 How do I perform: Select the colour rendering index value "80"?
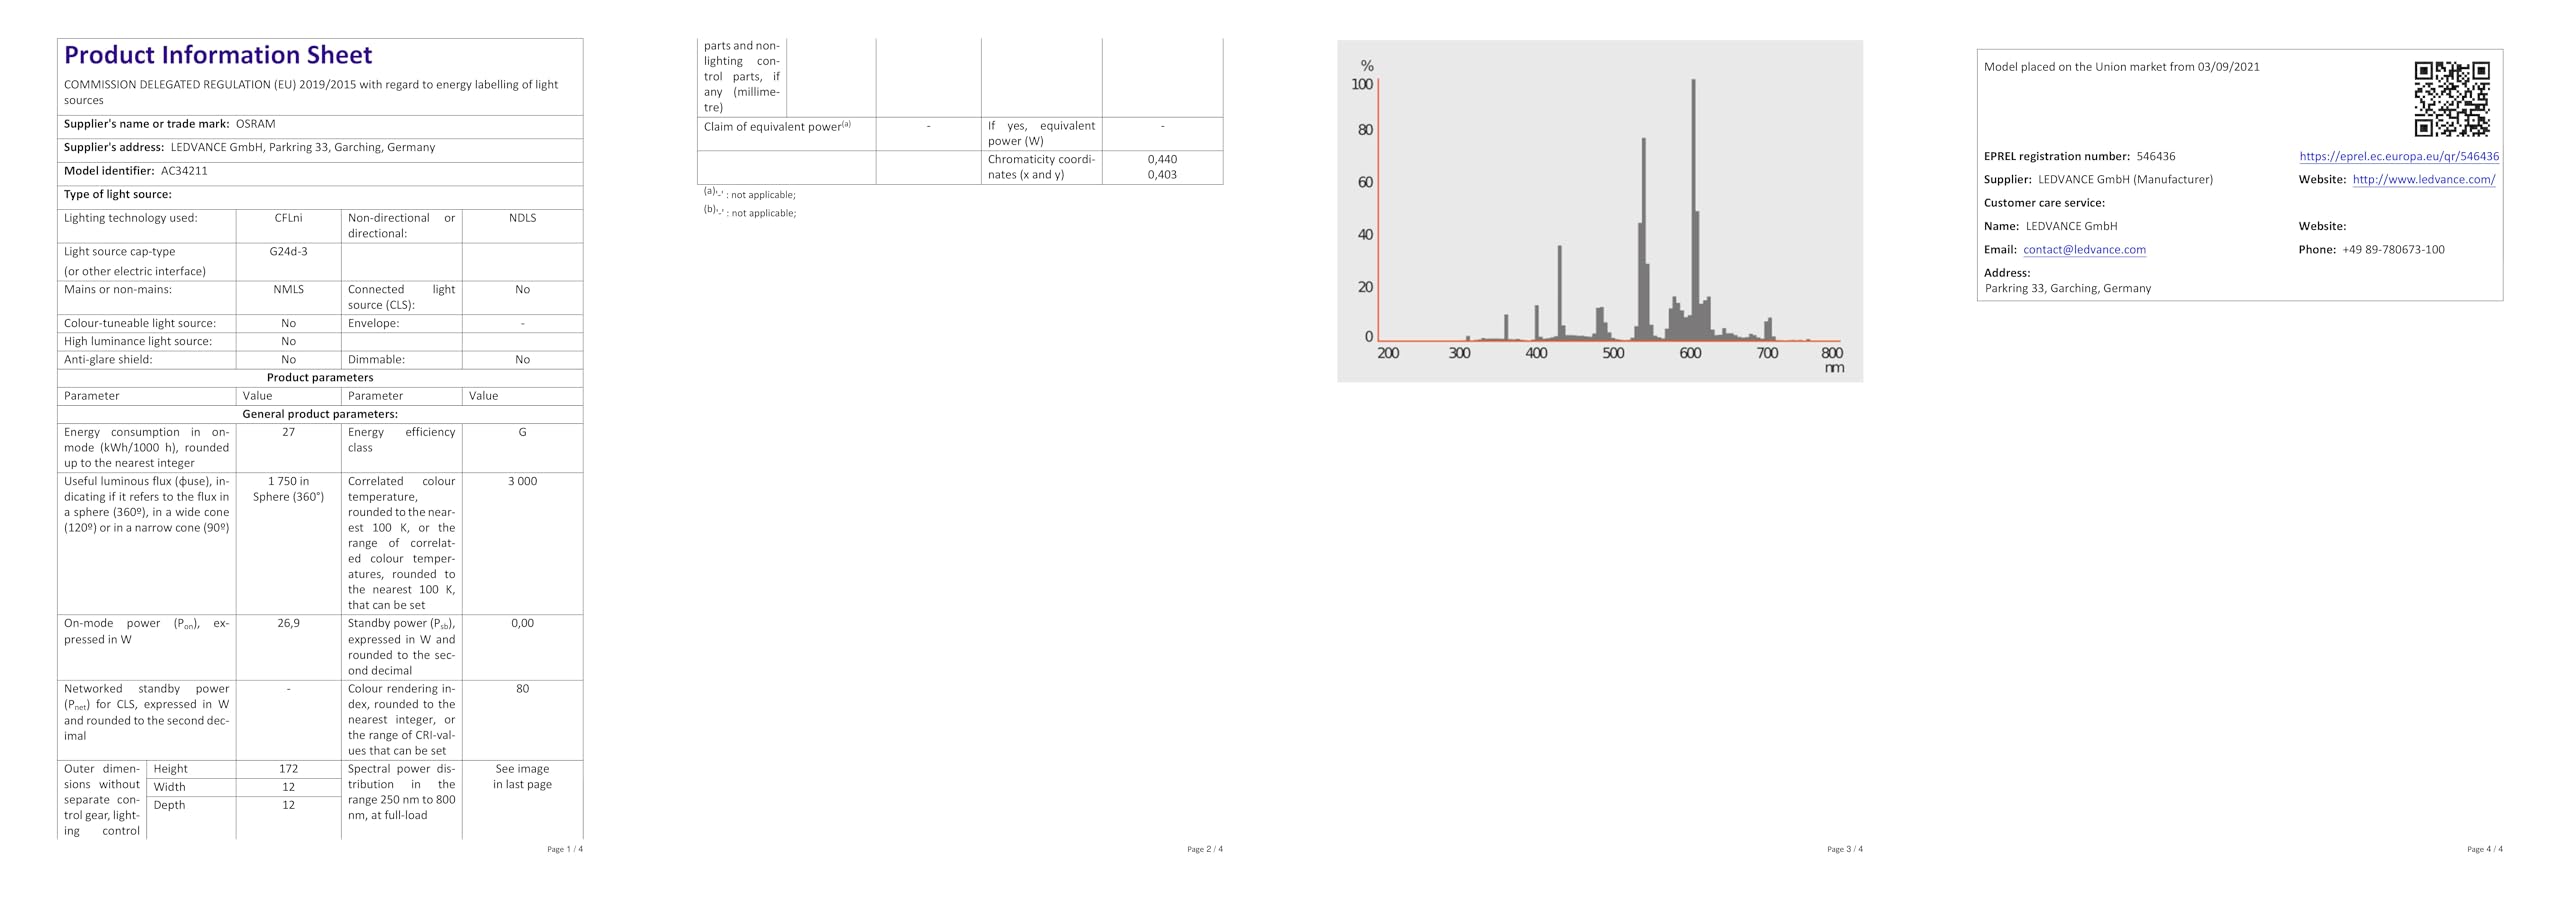(x=522, y=689)
